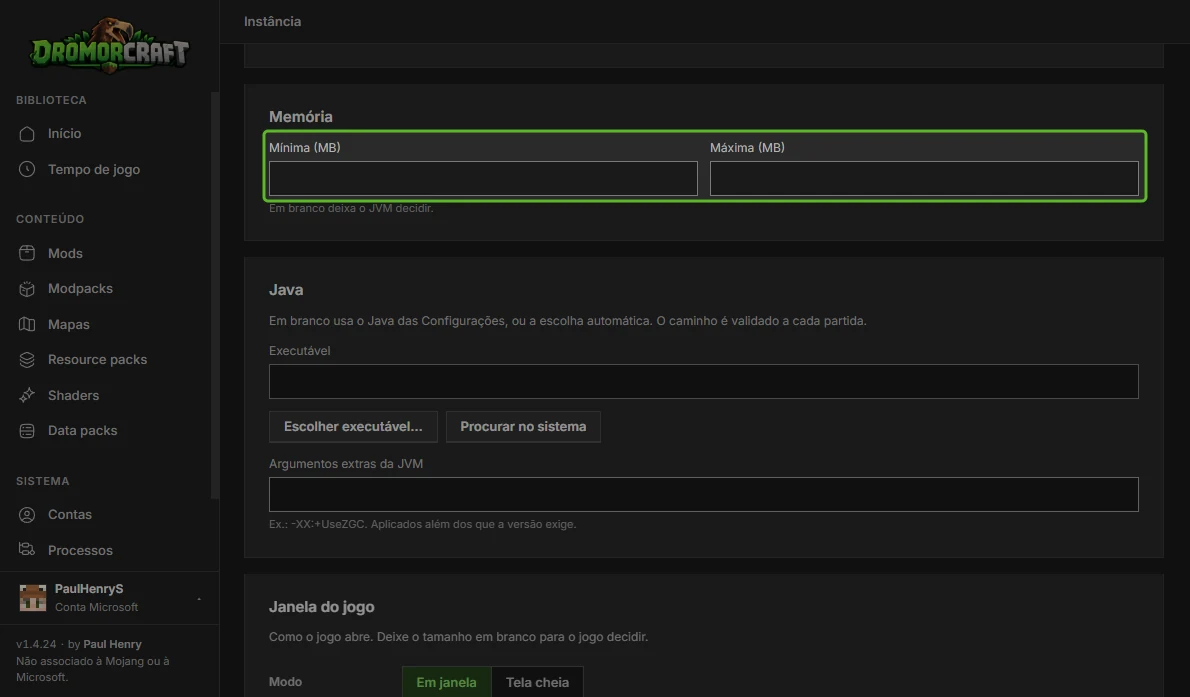Click the DromorCraft logo

pos(109,46)
